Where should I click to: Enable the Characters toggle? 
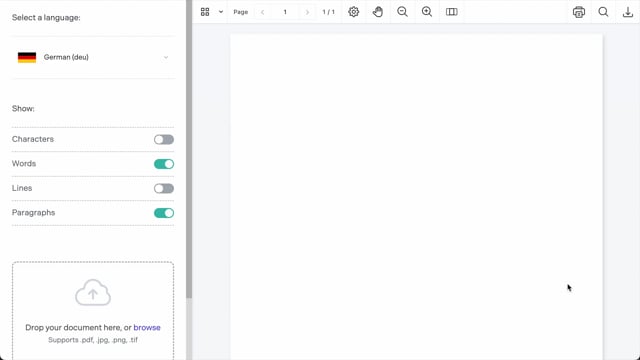[164, 140]
